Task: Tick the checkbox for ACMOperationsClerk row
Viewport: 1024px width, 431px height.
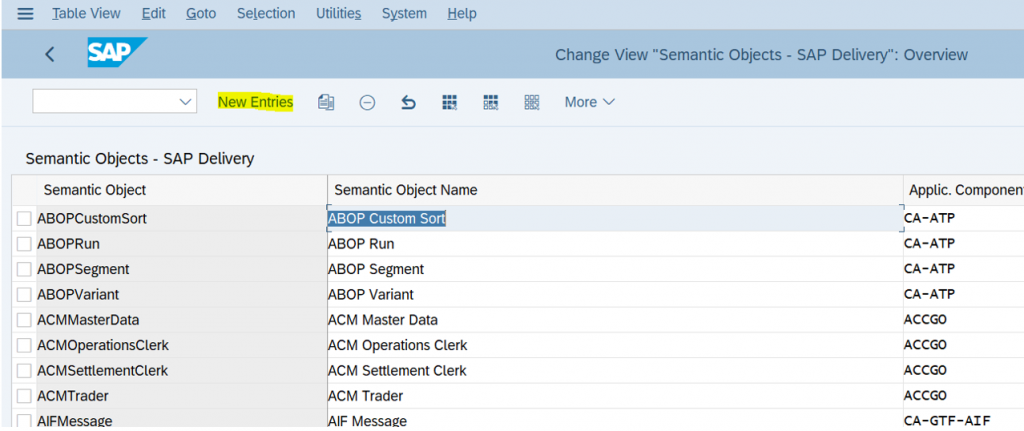Action: tap(24, 345)
